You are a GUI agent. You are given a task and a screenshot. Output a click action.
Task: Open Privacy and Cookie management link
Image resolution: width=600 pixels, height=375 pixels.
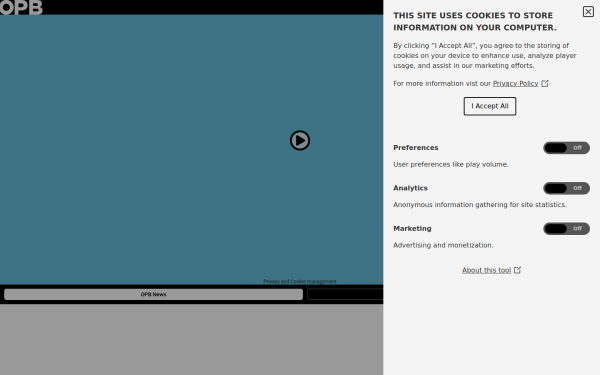(300, 281)
